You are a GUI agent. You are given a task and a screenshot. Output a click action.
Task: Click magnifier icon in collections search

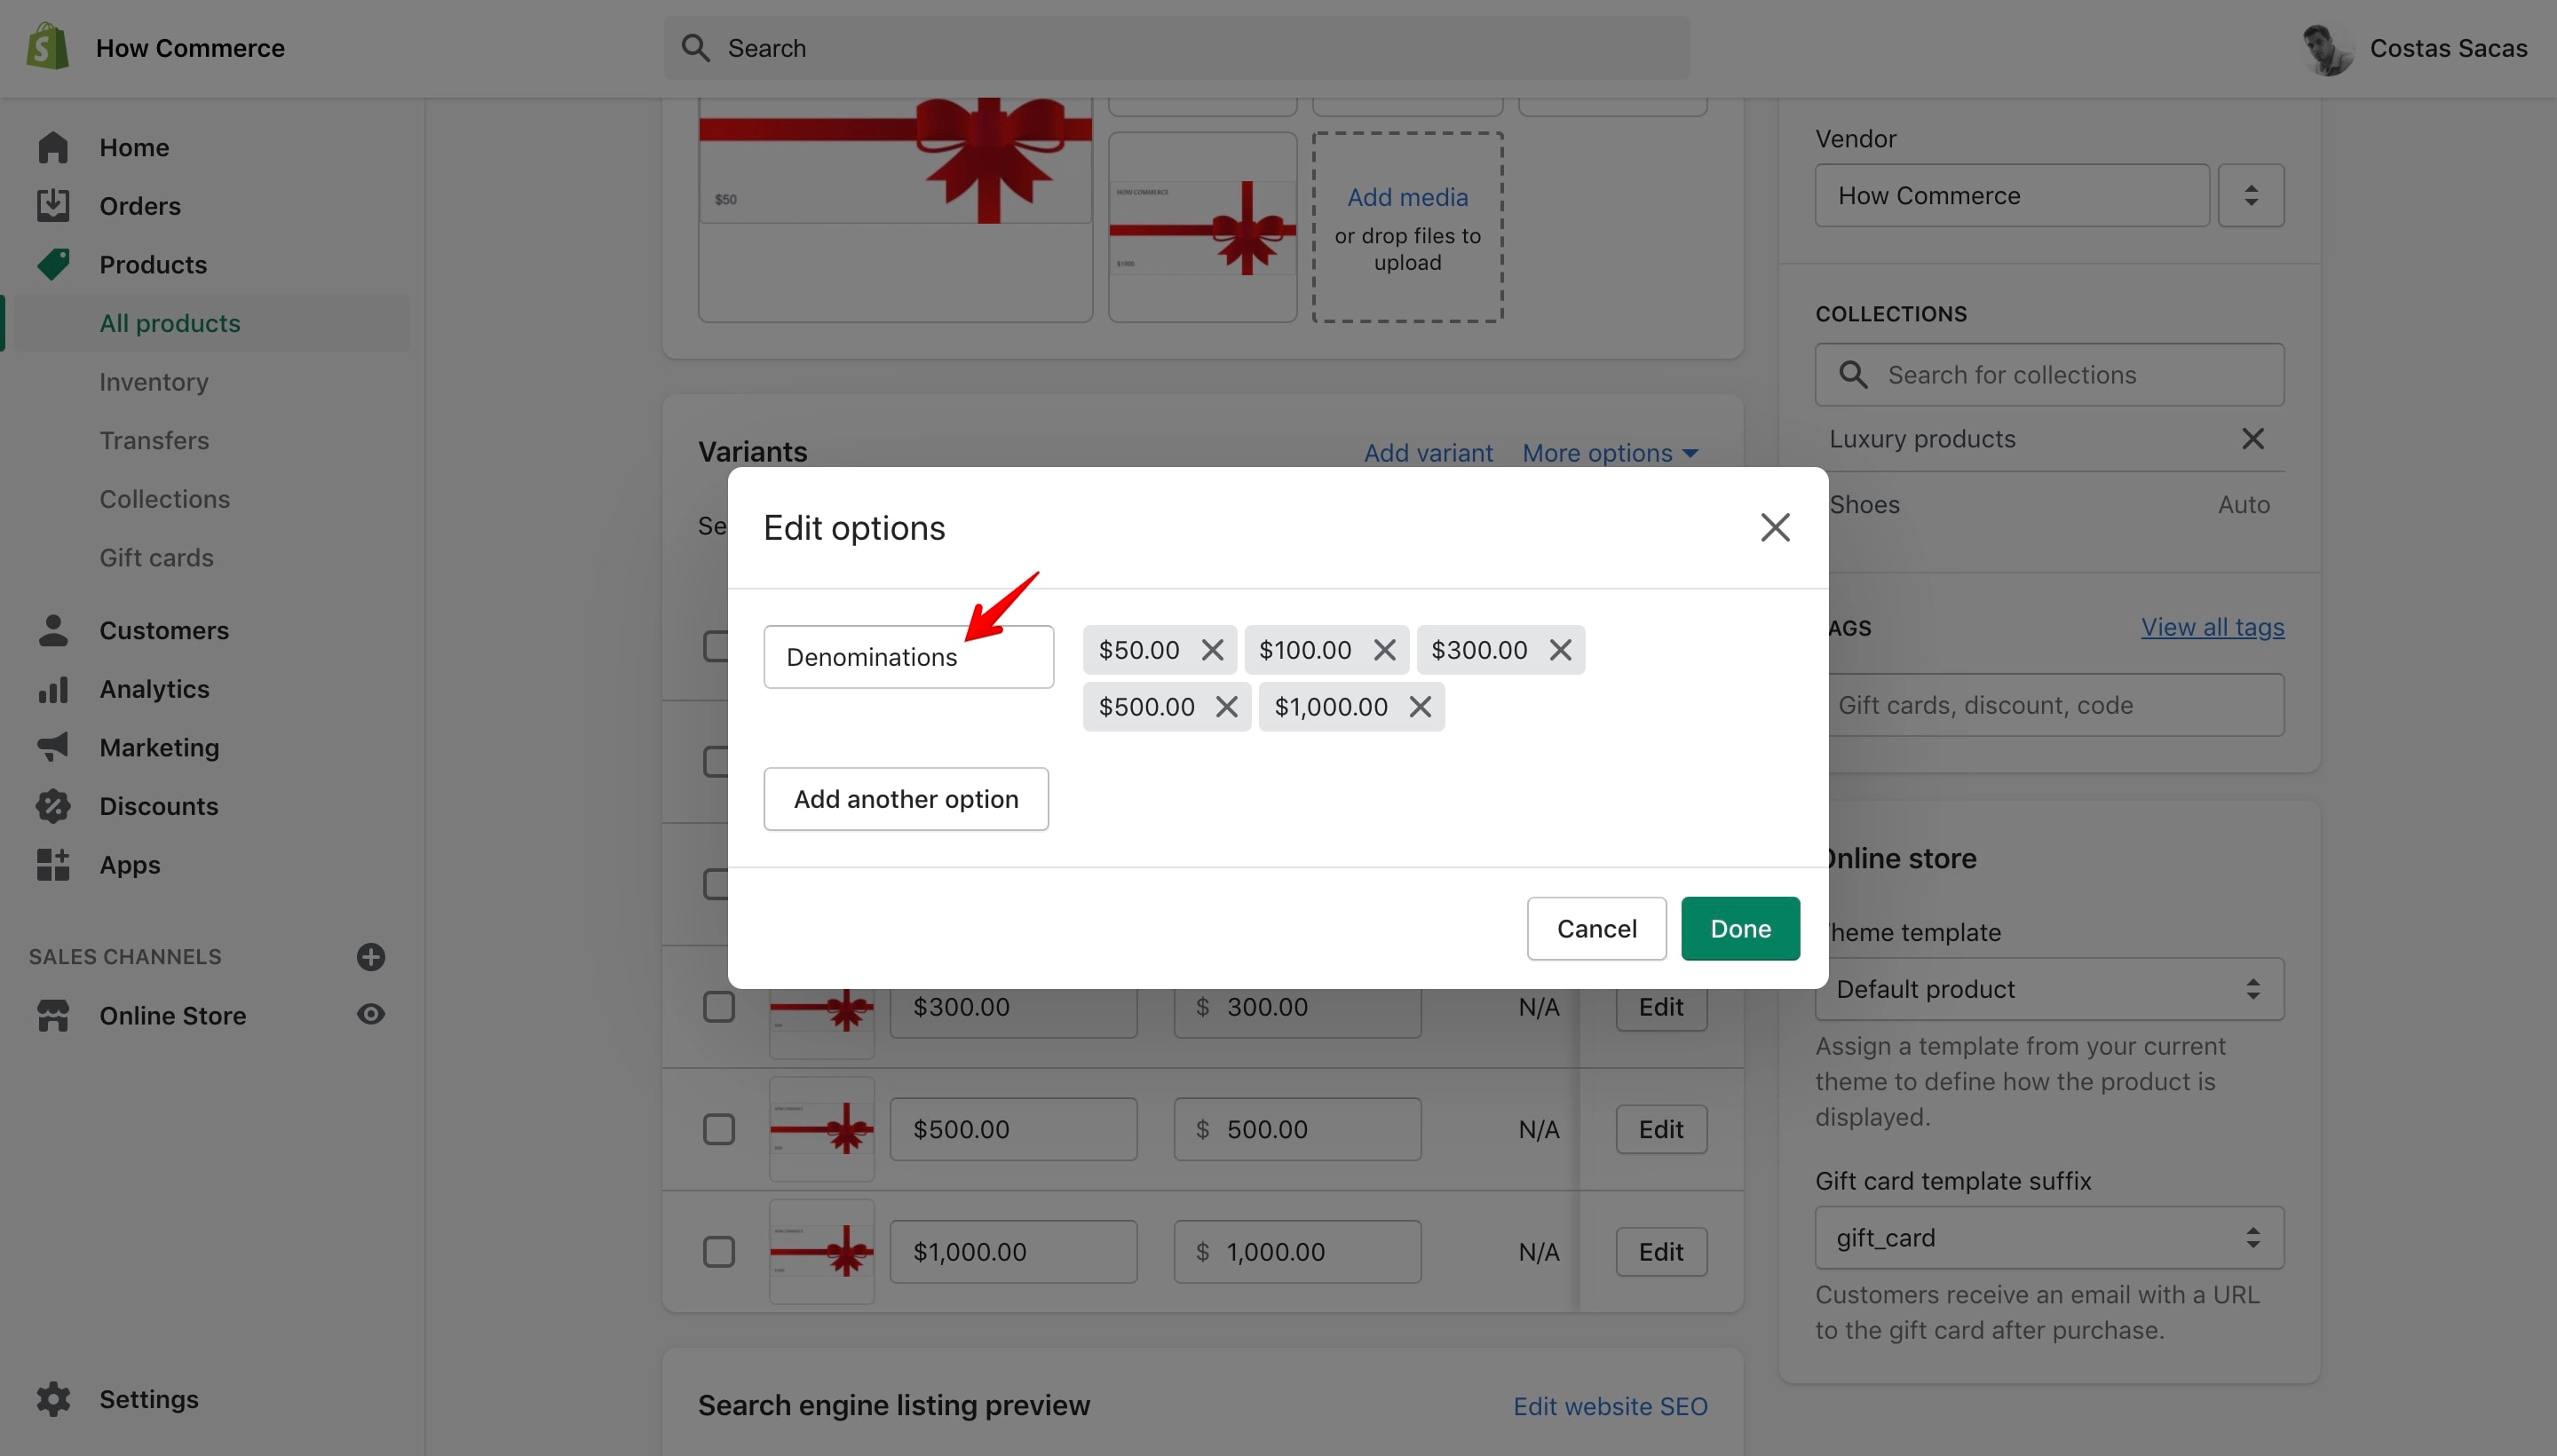click(1853, 375)
